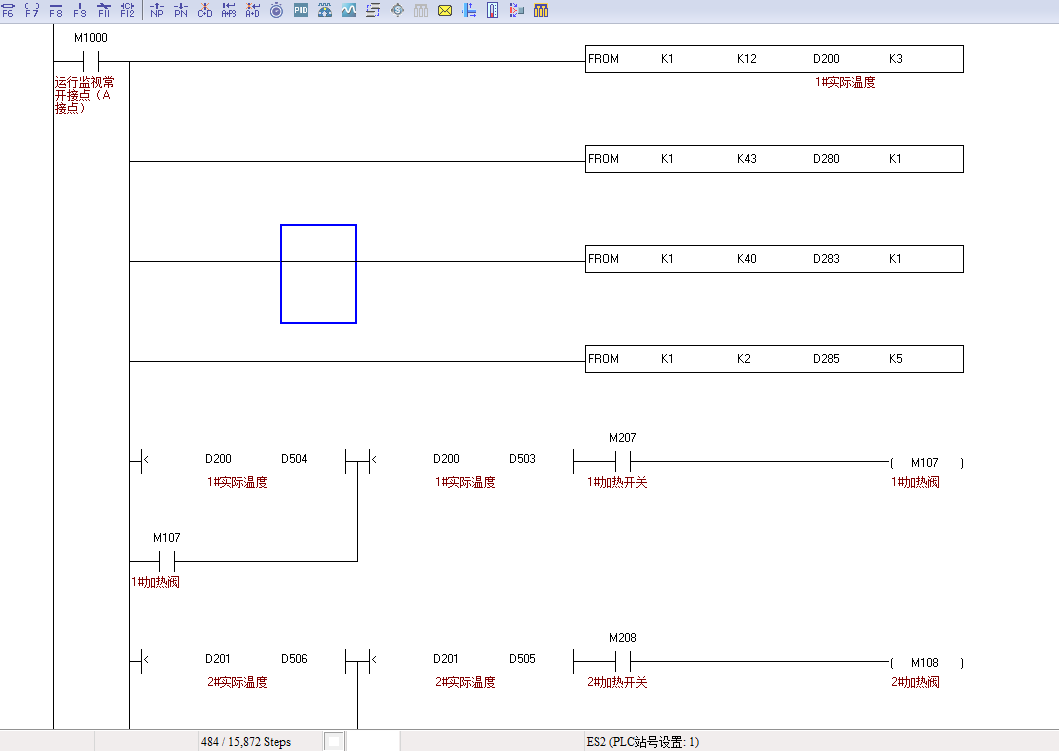Click the timer clock toolbar icon

pyautogui.click(x=276, y=11)
